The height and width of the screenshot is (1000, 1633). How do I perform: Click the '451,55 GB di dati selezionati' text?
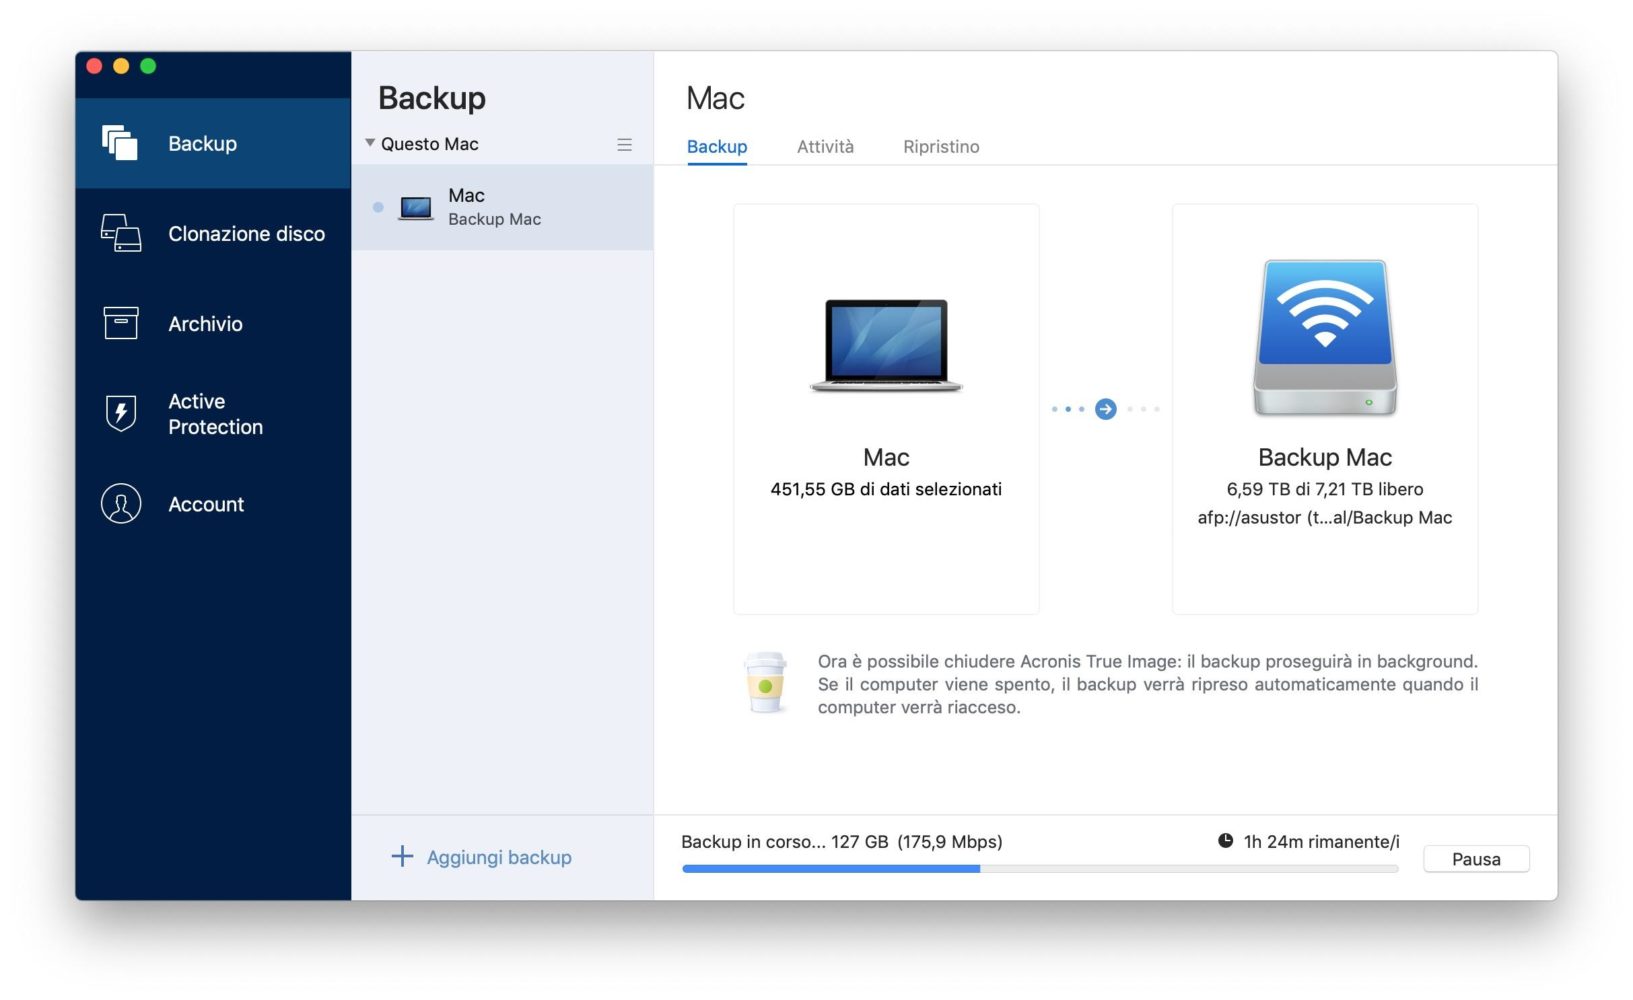(886, 489)
